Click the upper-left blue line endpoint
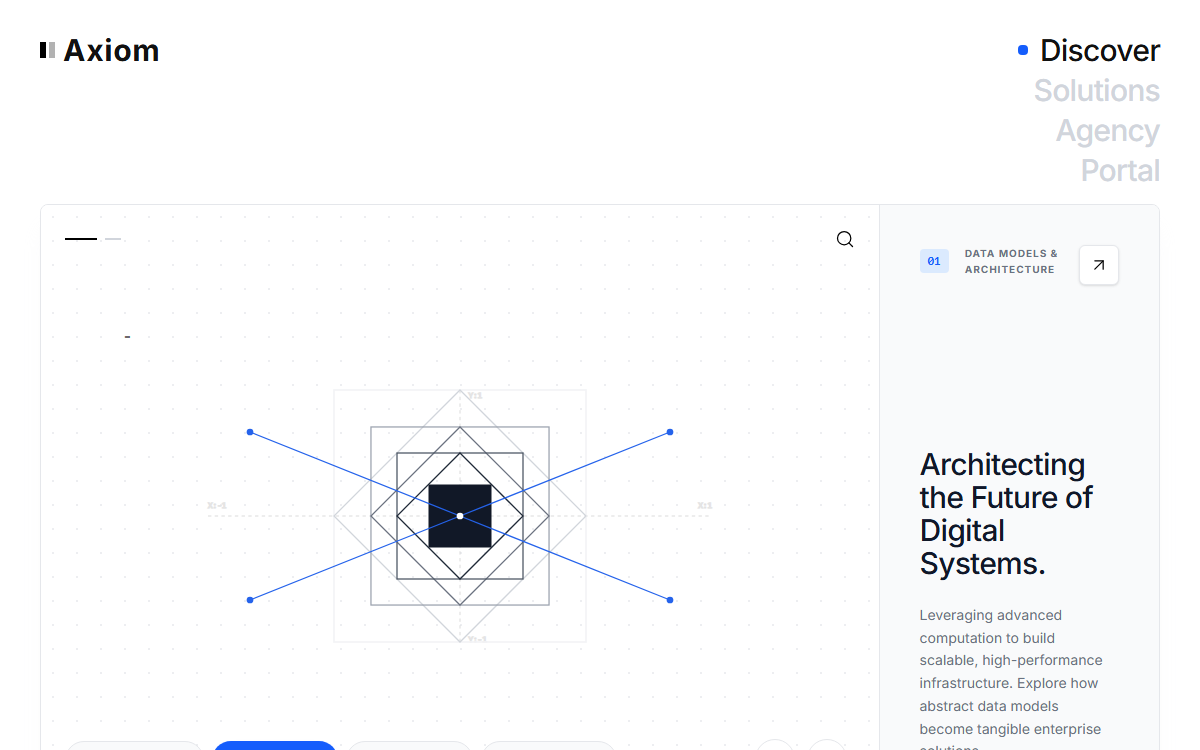 tap(250, 432)
